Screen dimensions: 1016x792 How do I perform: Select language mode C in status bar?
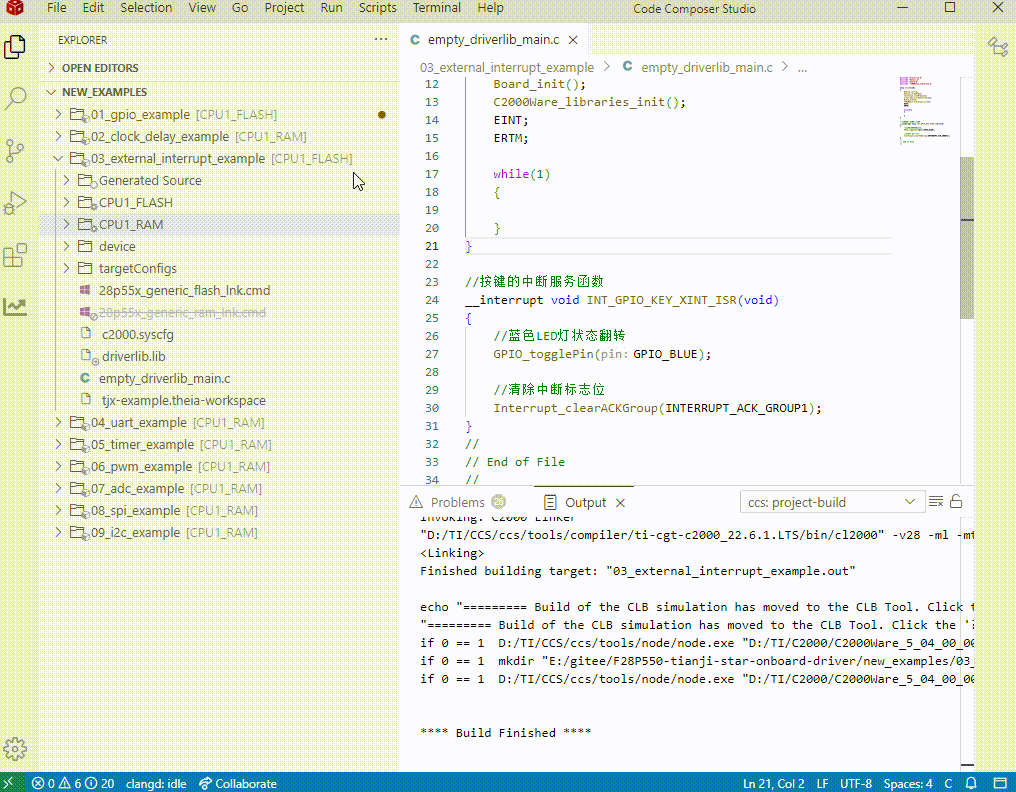[948, 783]
